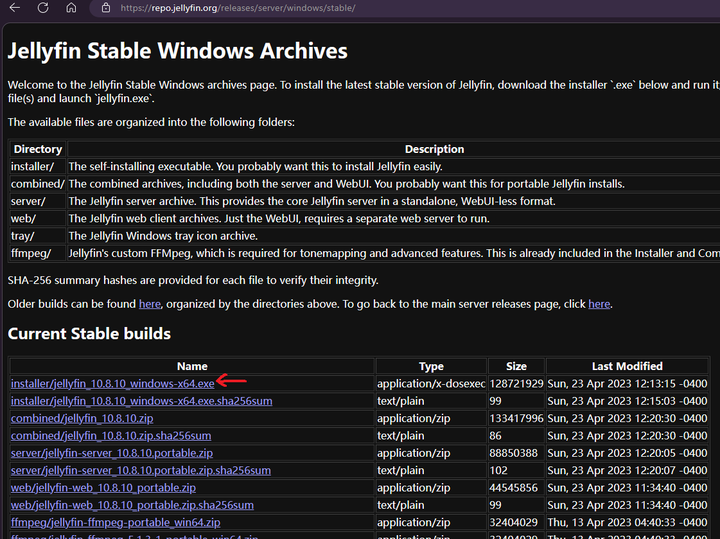Image resolution: width=720 pixels, height=539 pixels.
Task: Click the size value 133417996
Action: (x=516, y=418)
